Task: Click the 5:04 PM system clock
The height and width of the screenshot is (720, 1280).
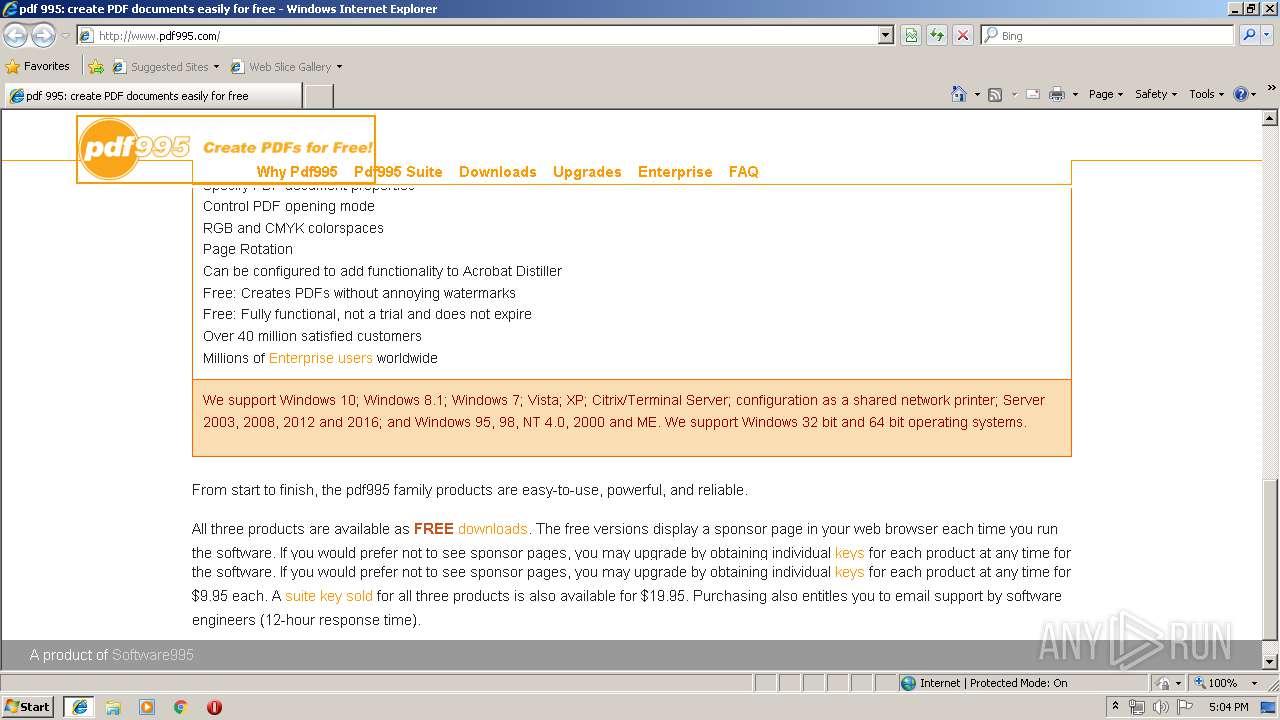Action: (1228, 707)
